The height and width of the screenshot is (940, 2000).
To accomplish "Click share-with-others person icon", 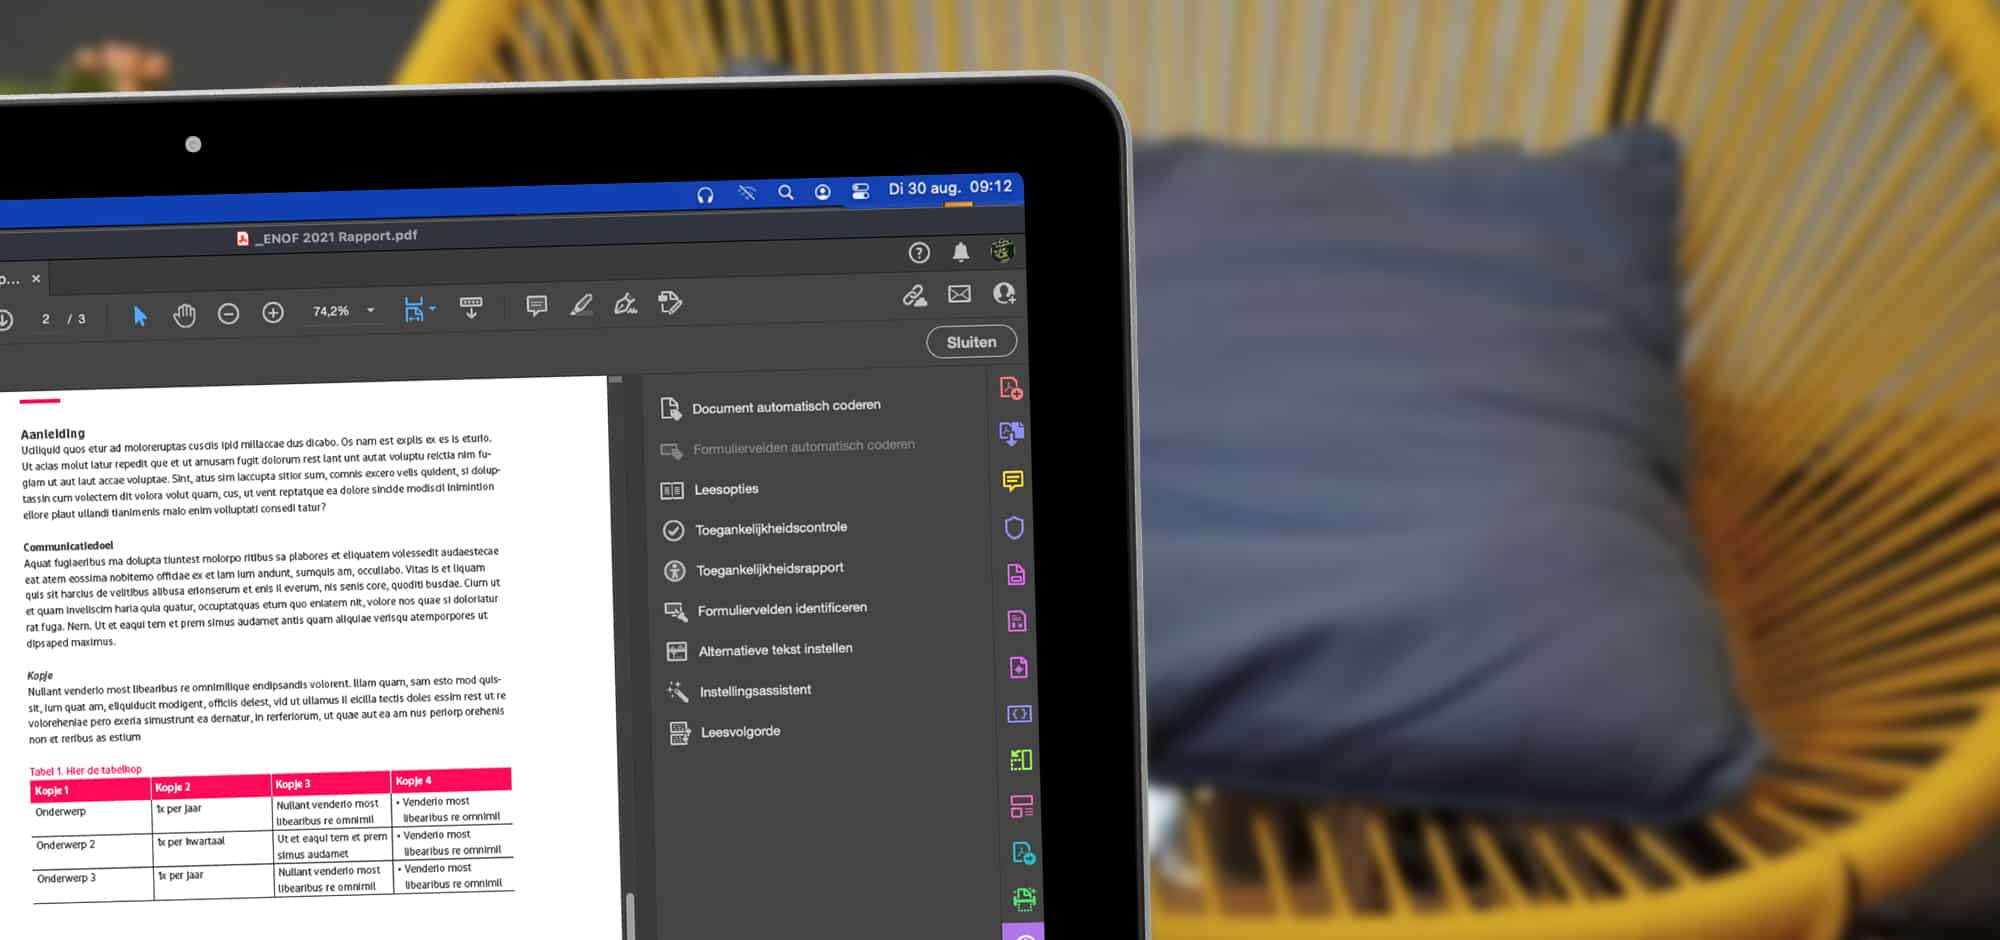I will pyautogui.click(x=1004, y=293).
